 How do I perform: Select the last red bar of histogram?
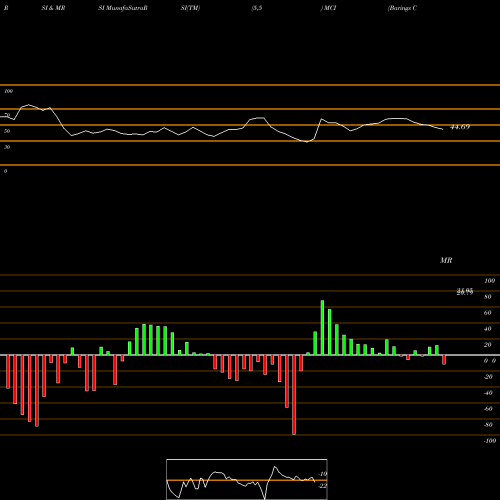tap(444, 360)
